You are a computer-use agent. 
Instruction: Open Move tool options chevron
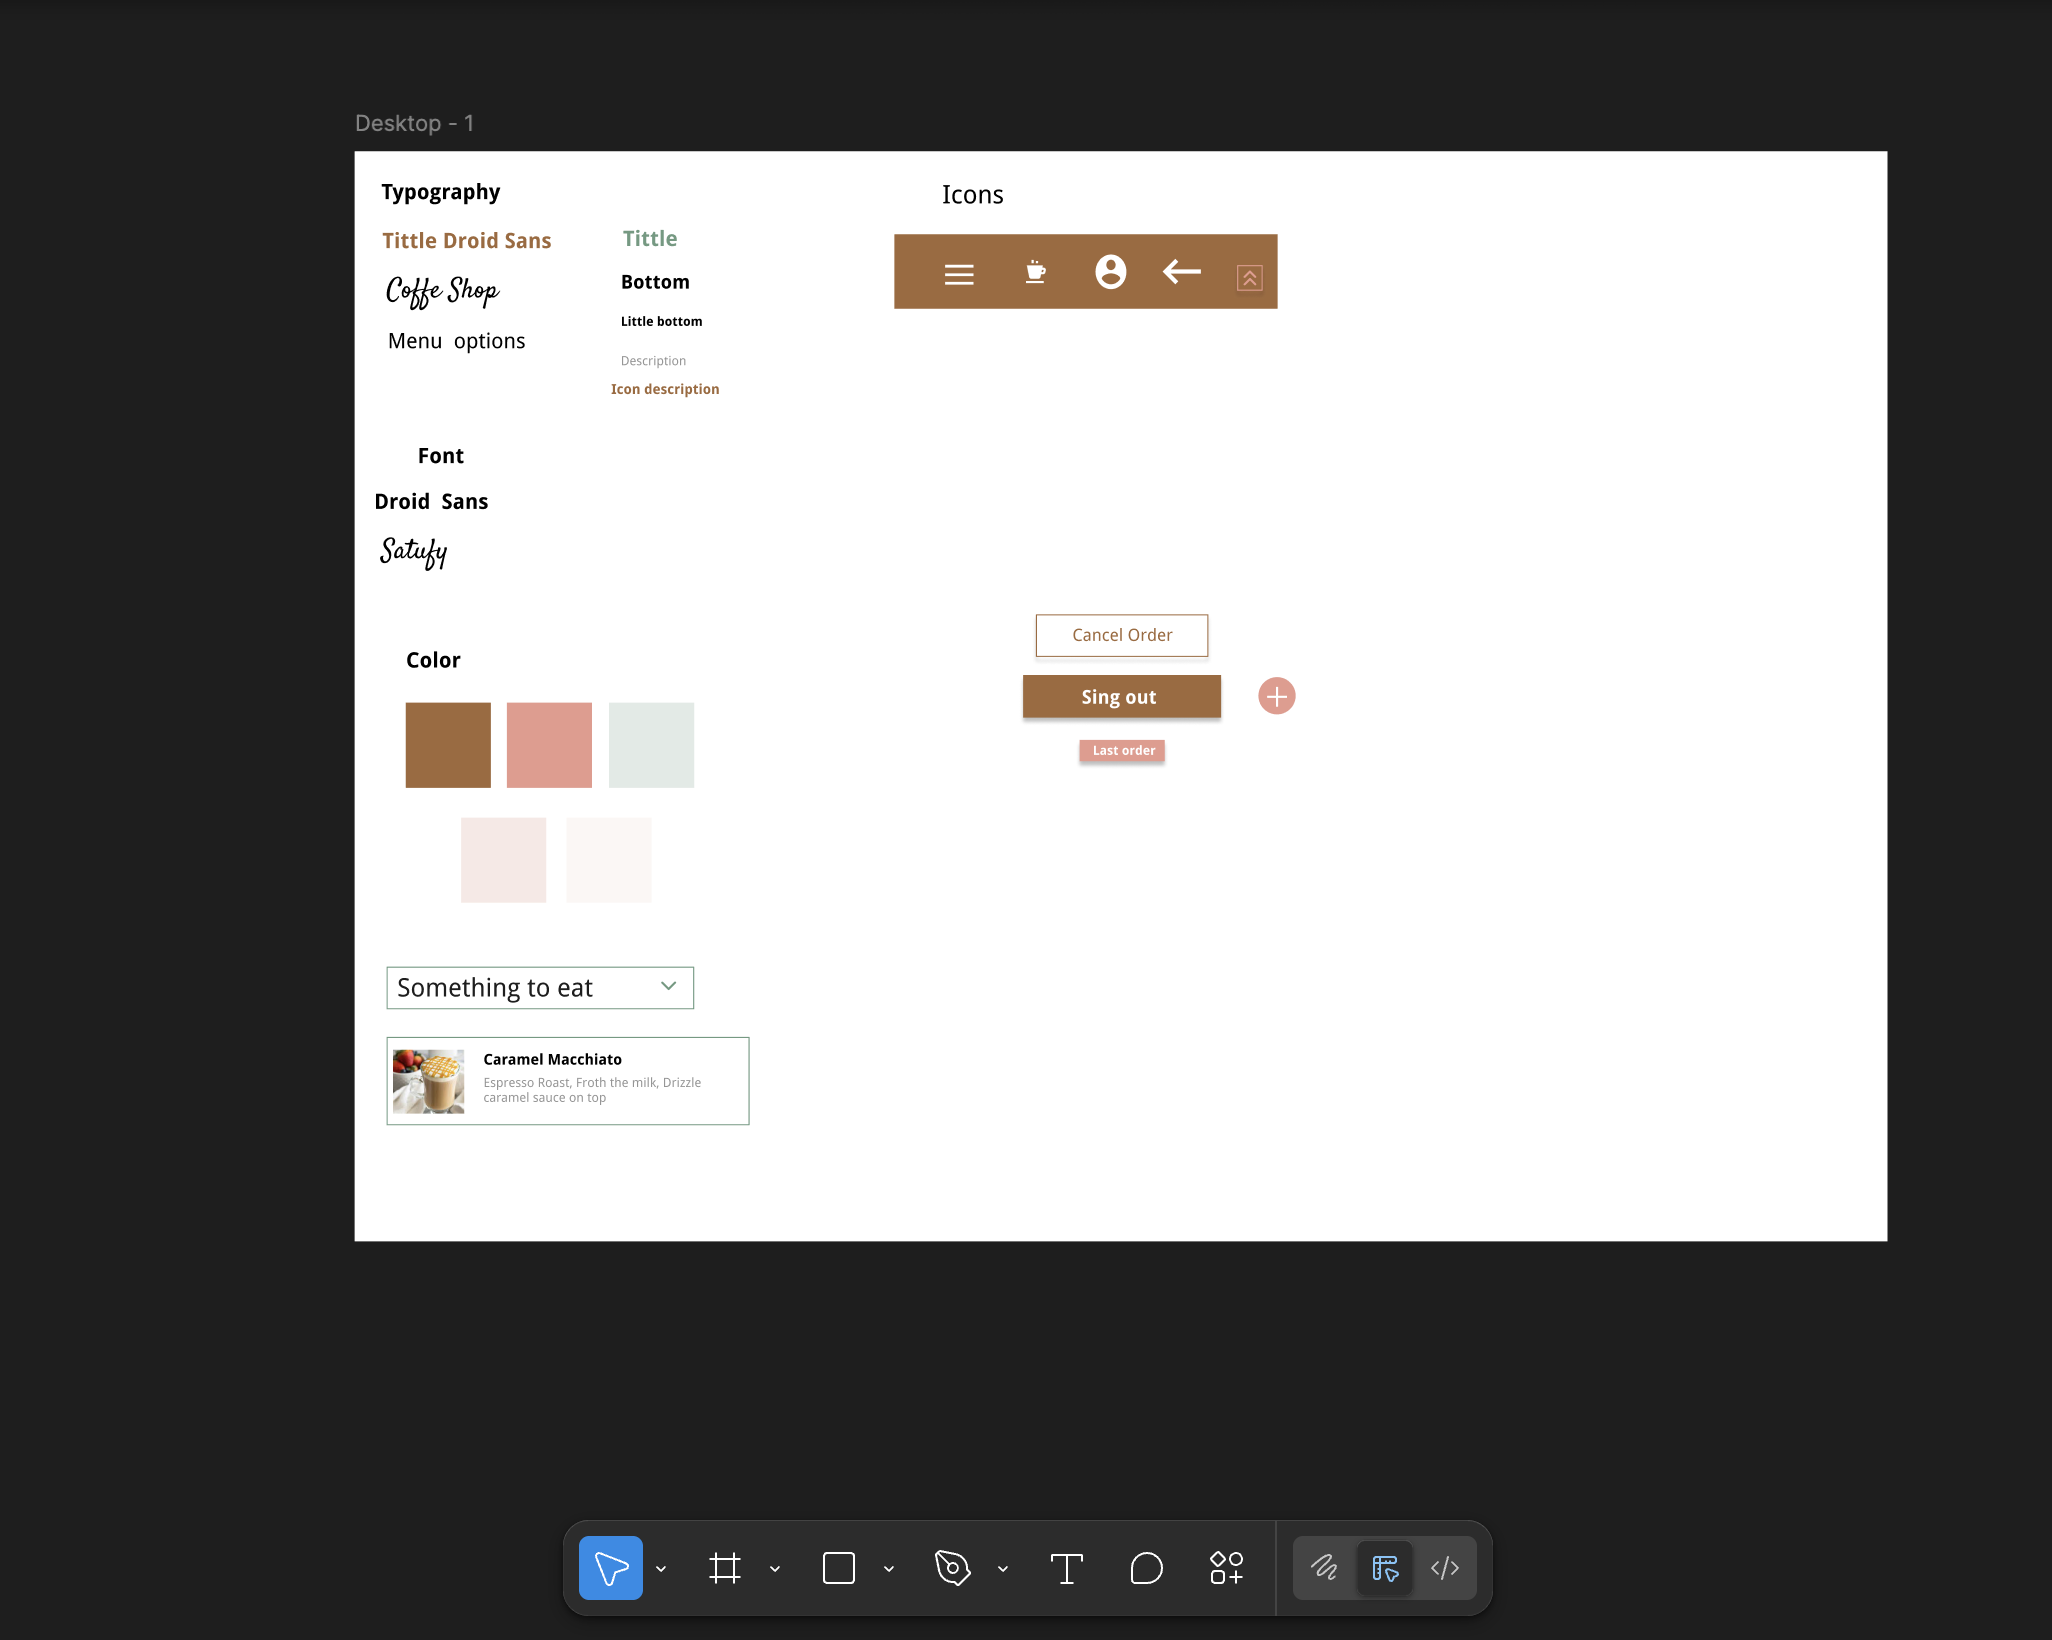(x=661, y=1569)
